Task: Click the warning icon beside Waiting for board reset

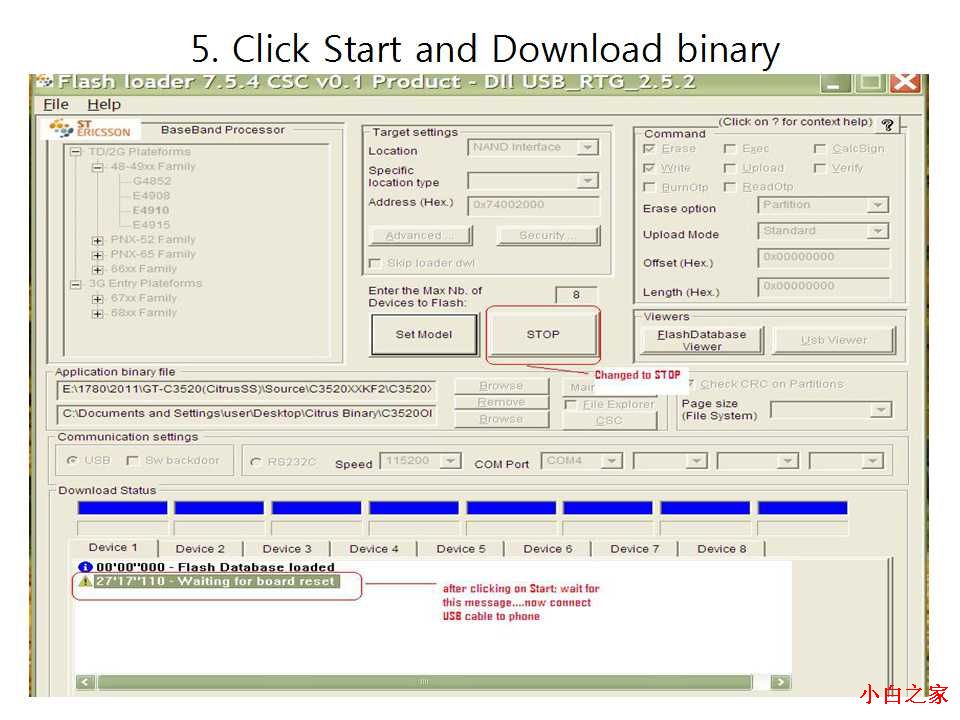Action: click(85, 581)
